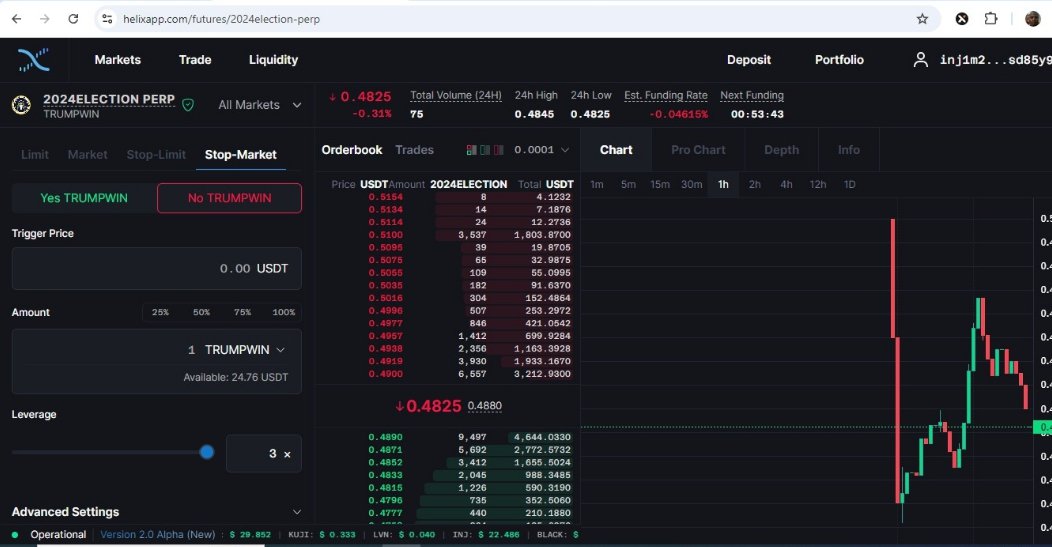Open TRUMPWIN amount unit dropdown
The image size is (1052, 547).
[245, 350]
